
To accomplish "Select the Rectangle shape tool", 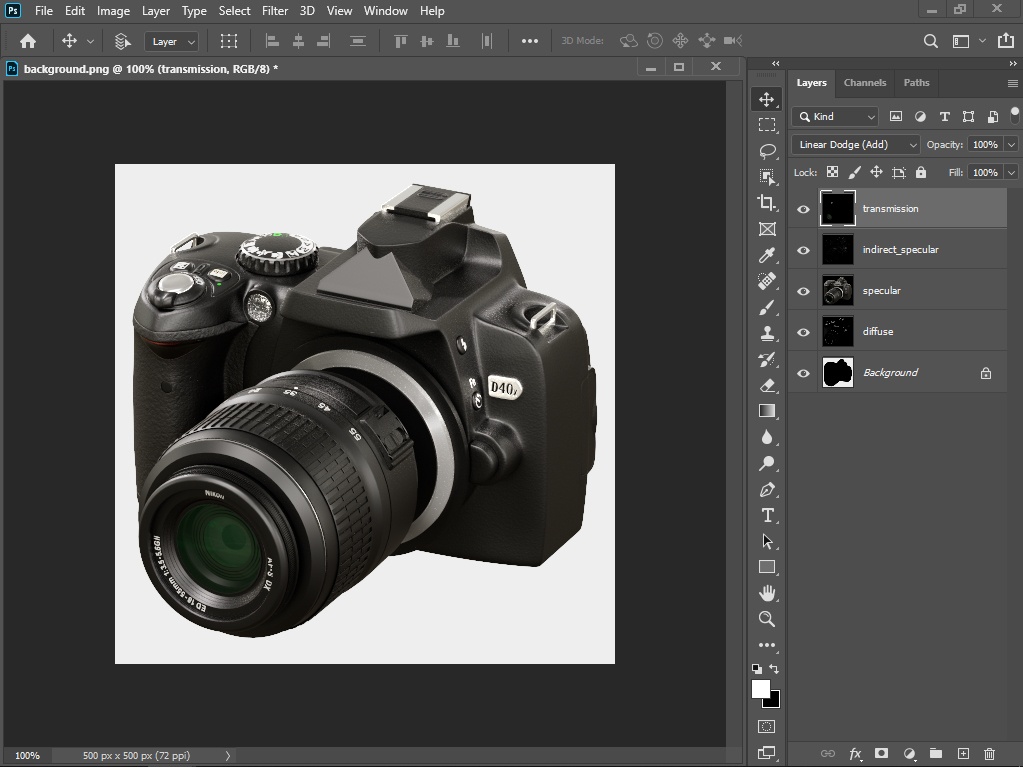I will click(x=767, y=567).
